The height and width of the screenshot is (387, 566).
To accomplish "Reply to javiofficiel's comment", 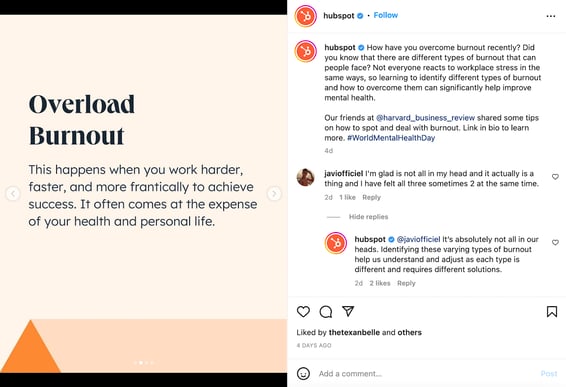I will [371, 197].
